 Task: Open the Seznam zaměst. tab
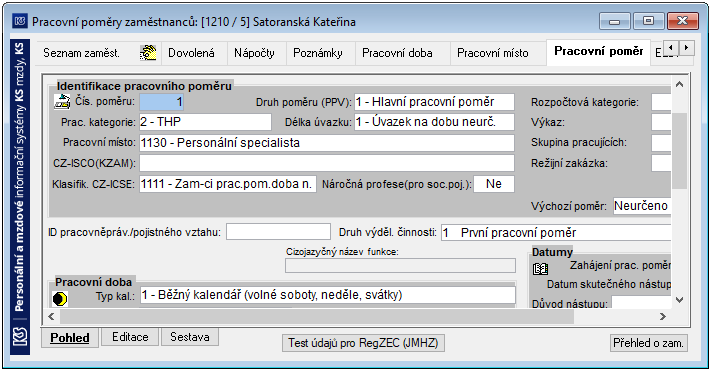coord(82,53)
